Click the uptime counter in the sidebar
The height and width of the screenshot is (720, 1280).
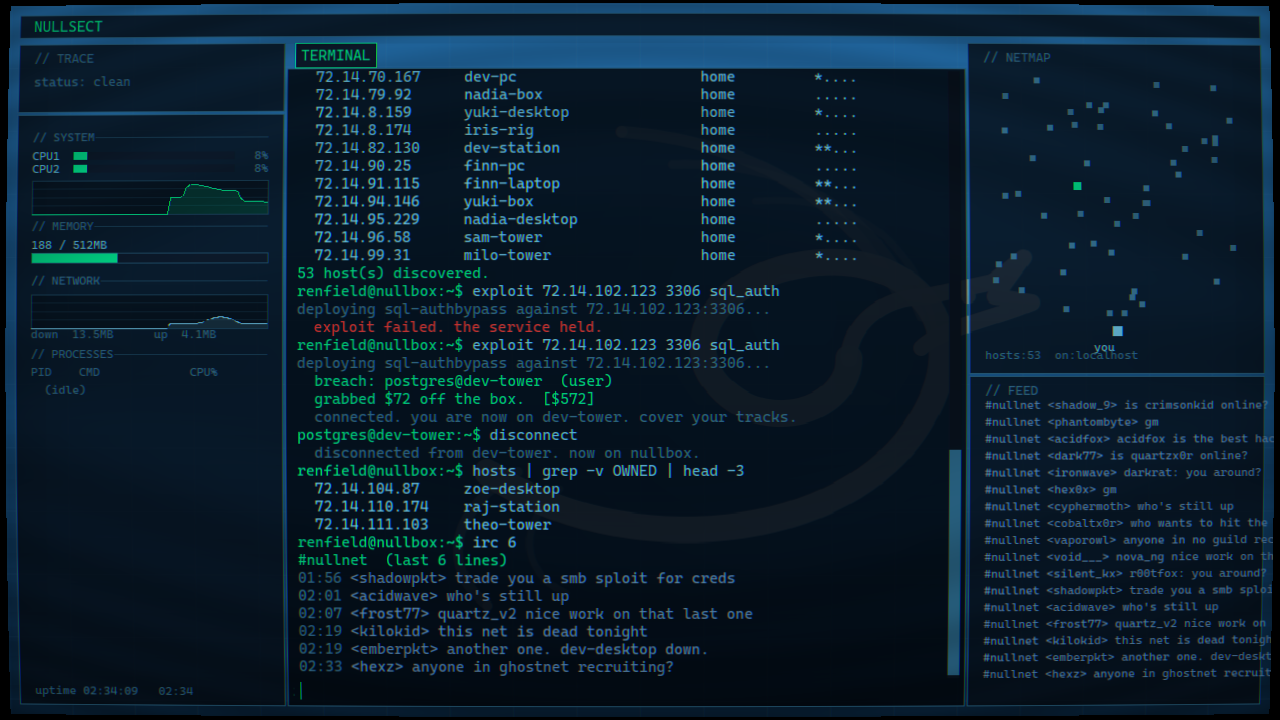pos(87,691)
